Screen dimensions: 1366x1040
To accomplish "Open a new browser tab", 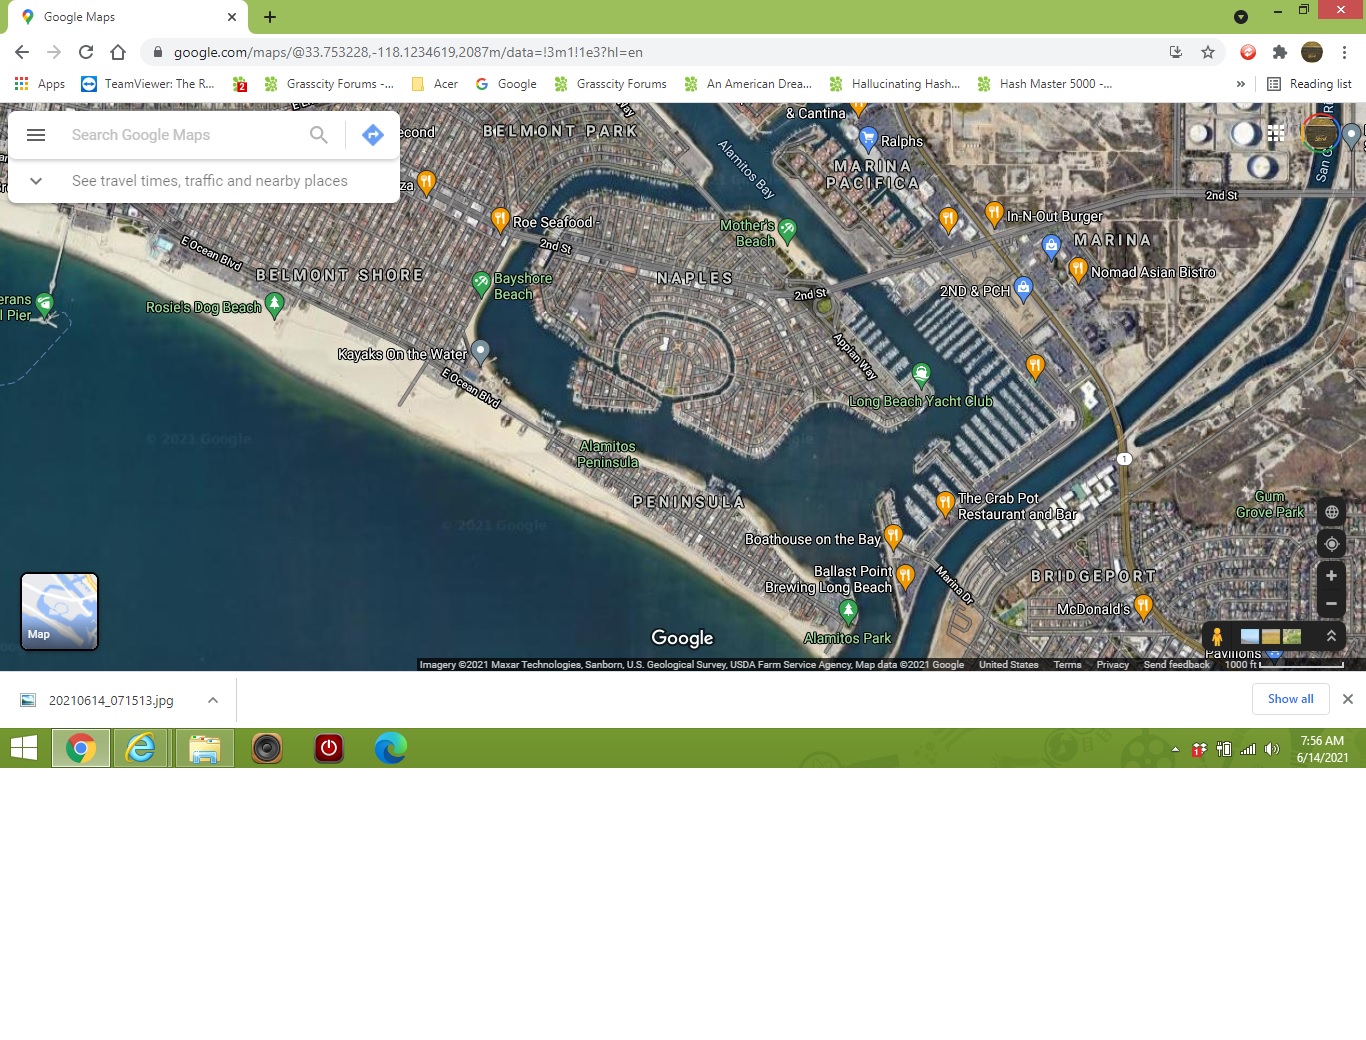I will pyautogui.click(x=270, y=17).
